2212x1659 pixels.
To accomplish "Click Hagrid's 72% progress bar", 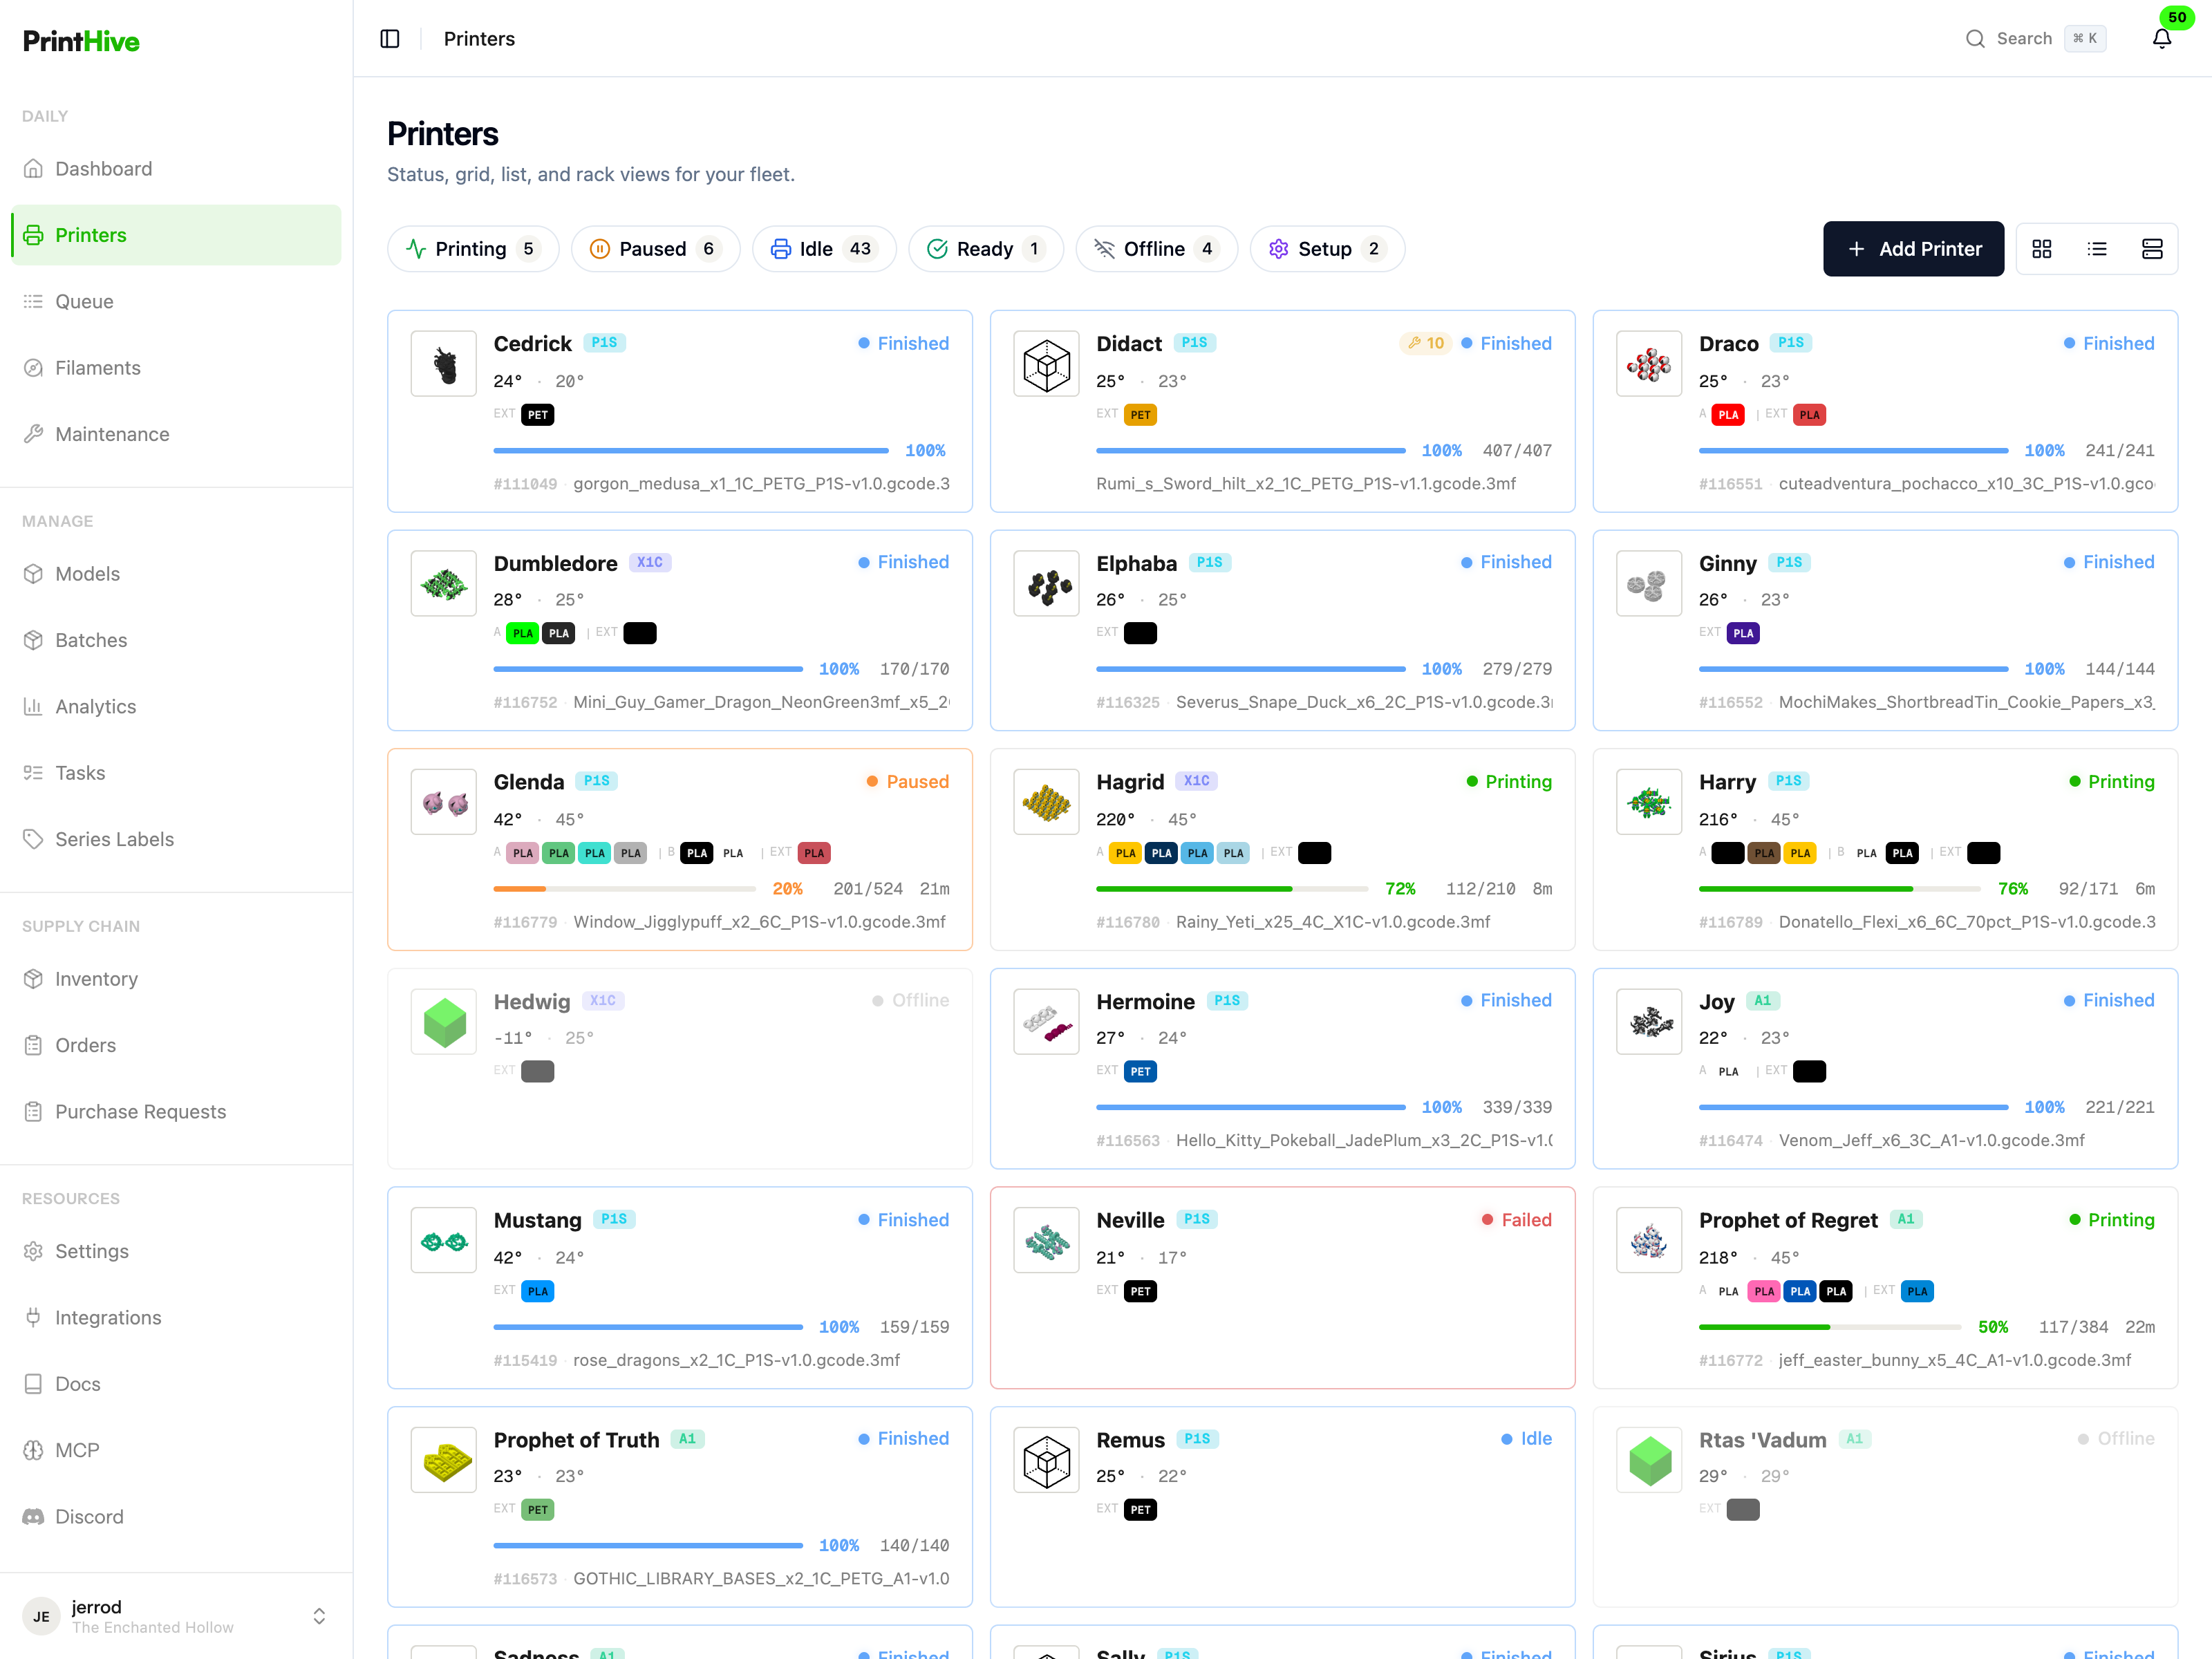I will point(1232,889).
